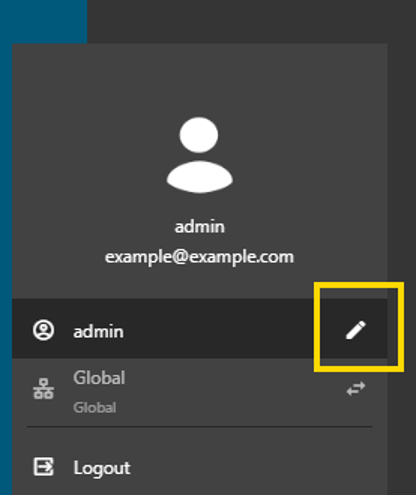Click the small grey Global subtitle

tap(95, 408)
